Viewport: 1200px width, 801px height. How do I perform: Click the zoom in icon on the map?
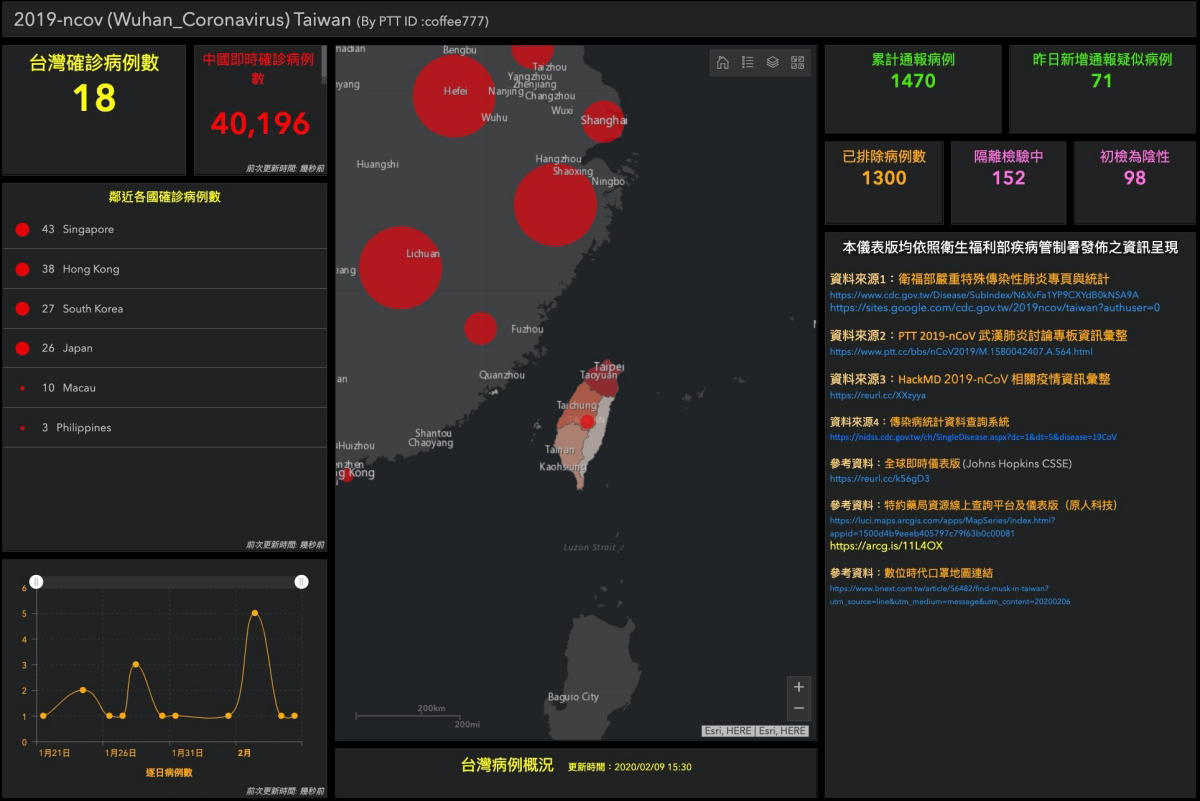(x=799, y=686)
